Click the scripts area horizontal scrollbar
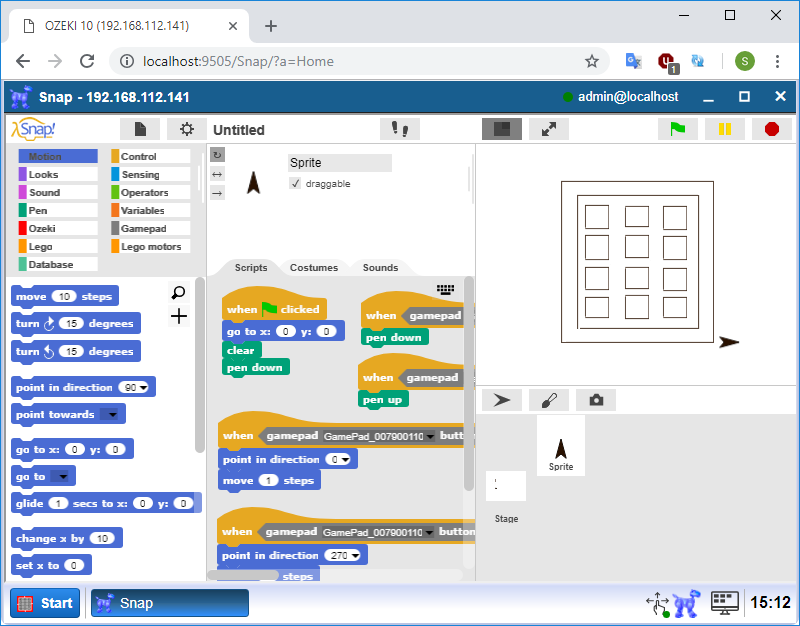 pyautogui.click(x=243, y=575)
